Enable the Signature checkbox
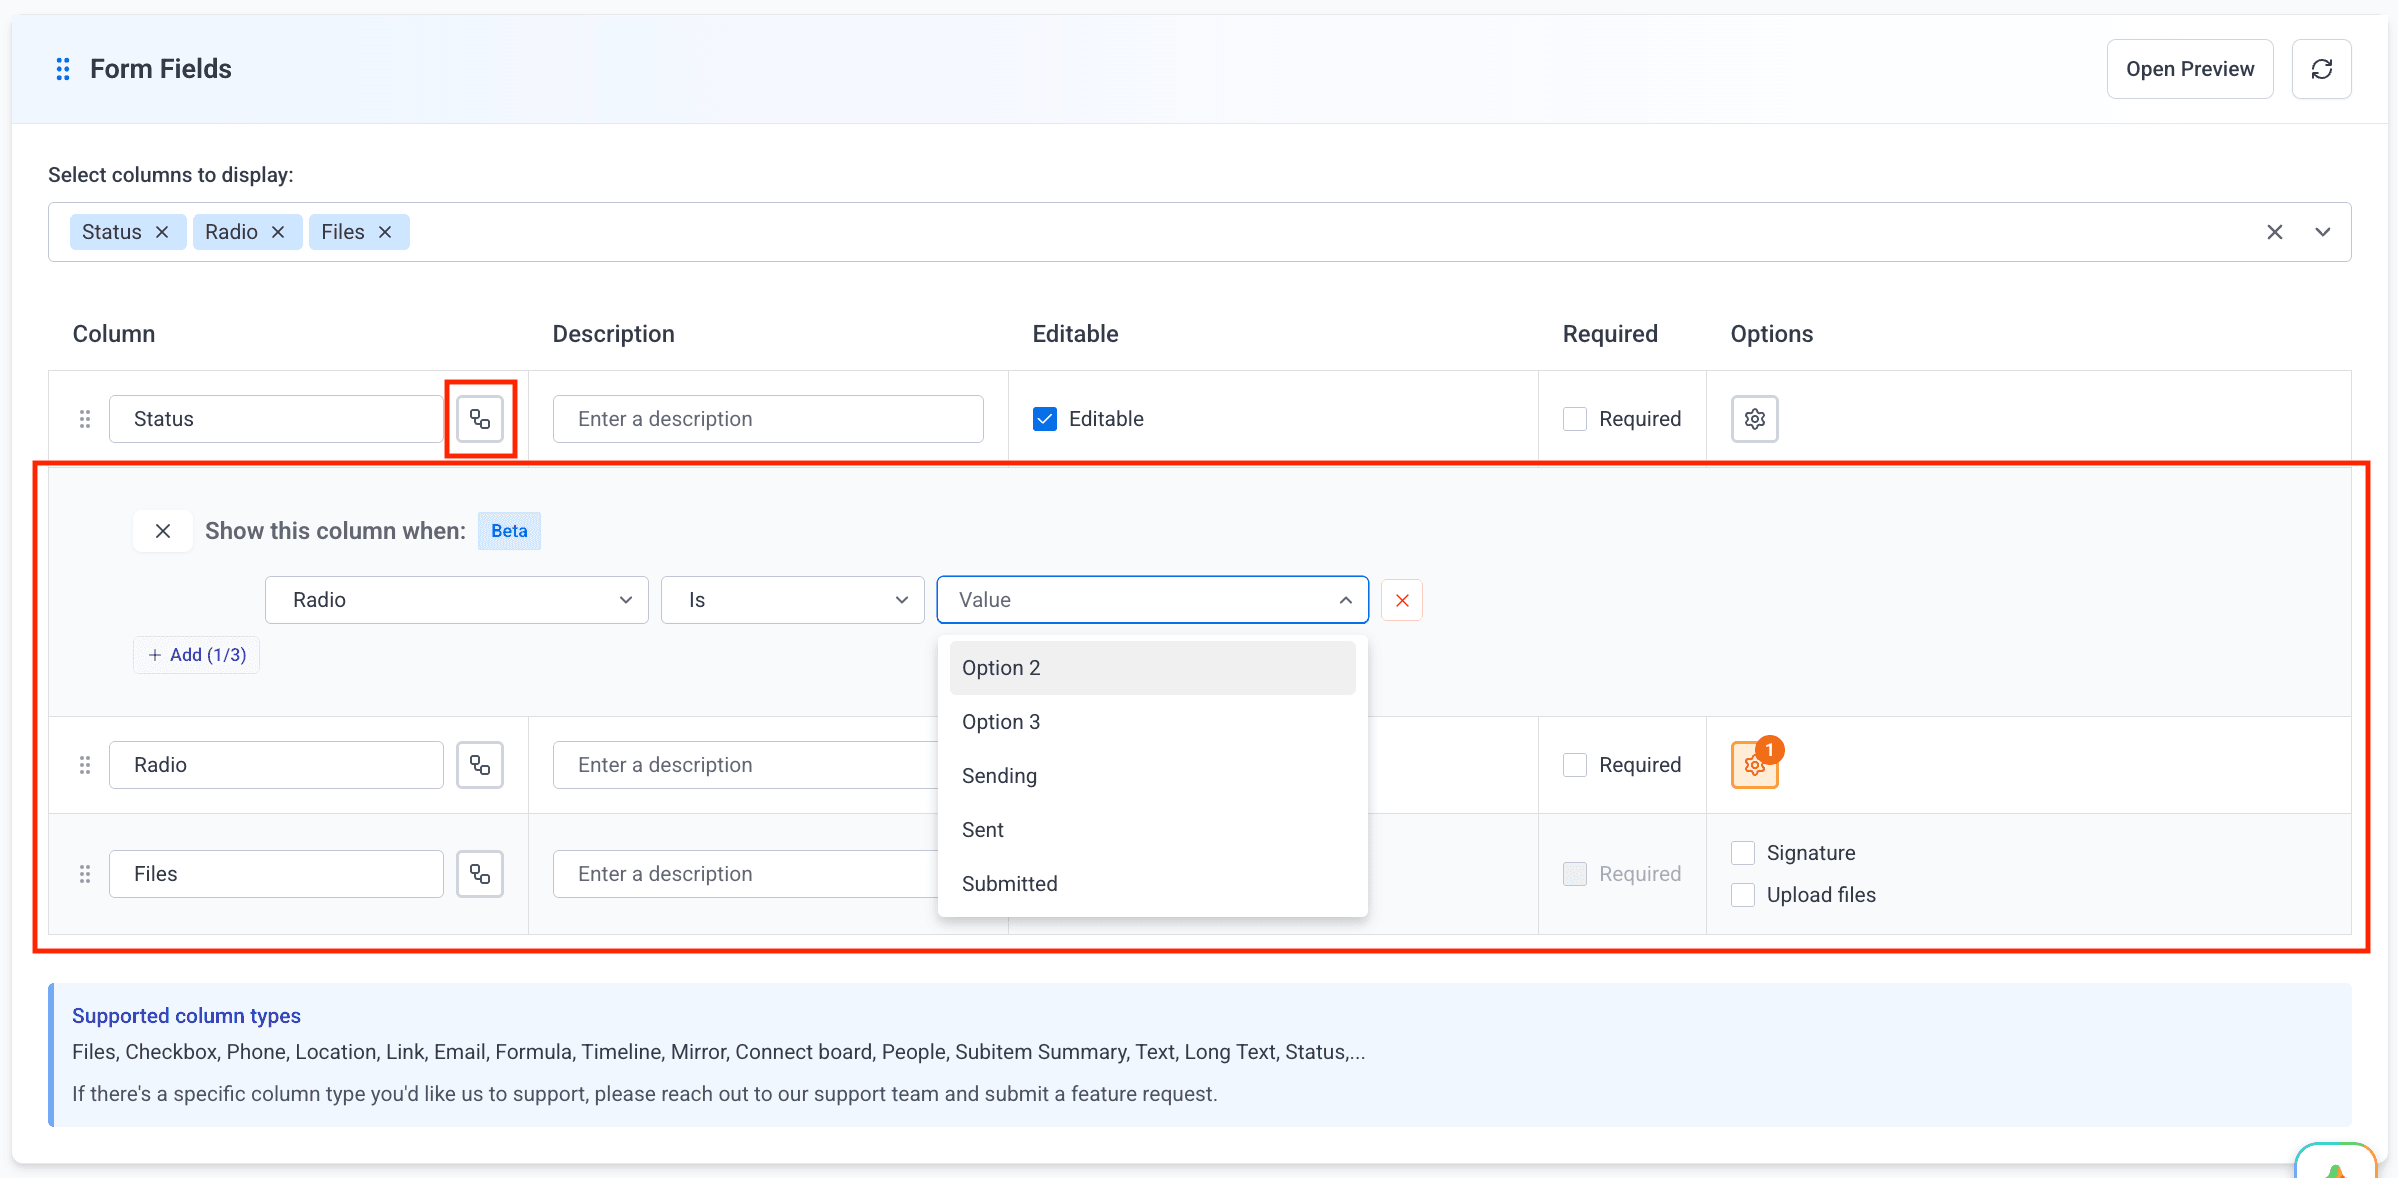 1743,853
